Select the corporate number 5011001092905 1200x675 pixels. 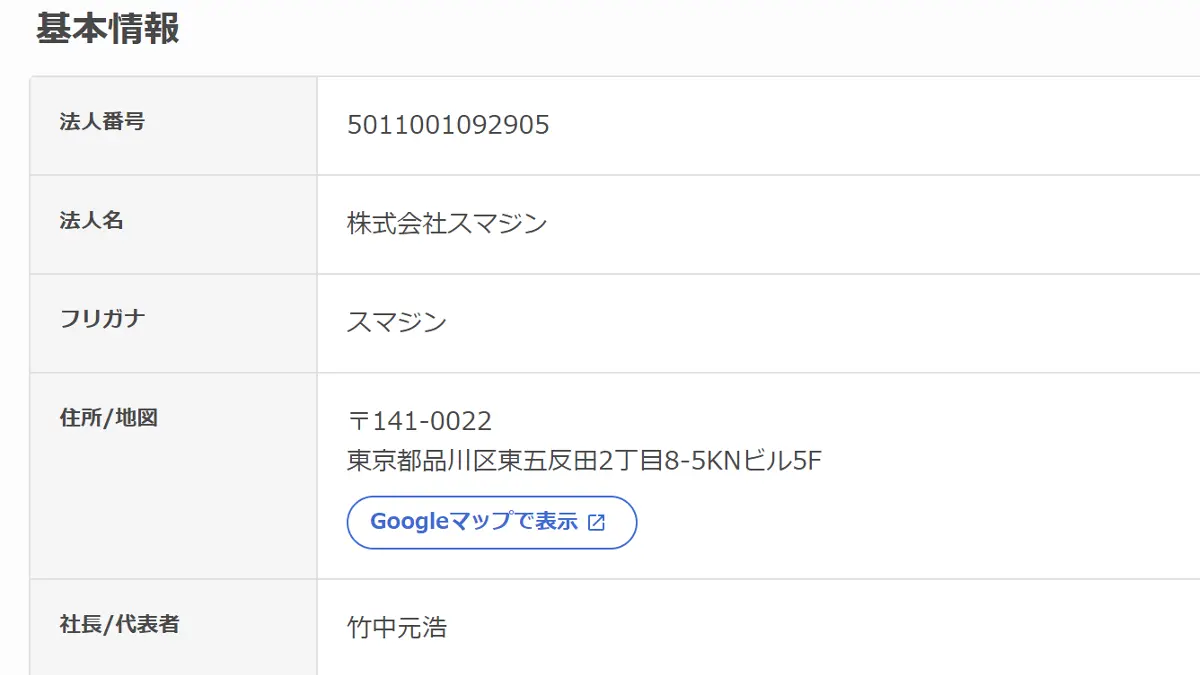[x=448, y=125]
